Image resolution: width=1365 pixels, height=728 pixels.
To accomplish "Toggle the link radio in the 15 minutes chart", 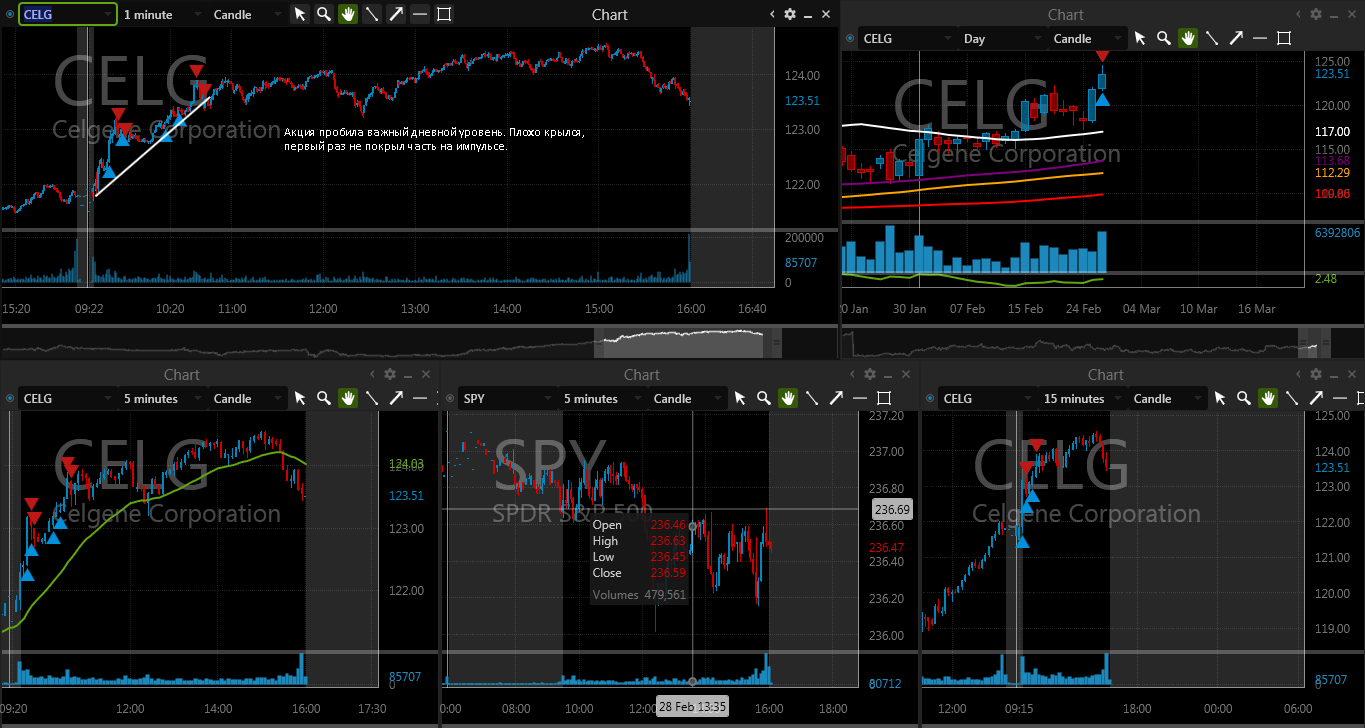I will 930,398.
